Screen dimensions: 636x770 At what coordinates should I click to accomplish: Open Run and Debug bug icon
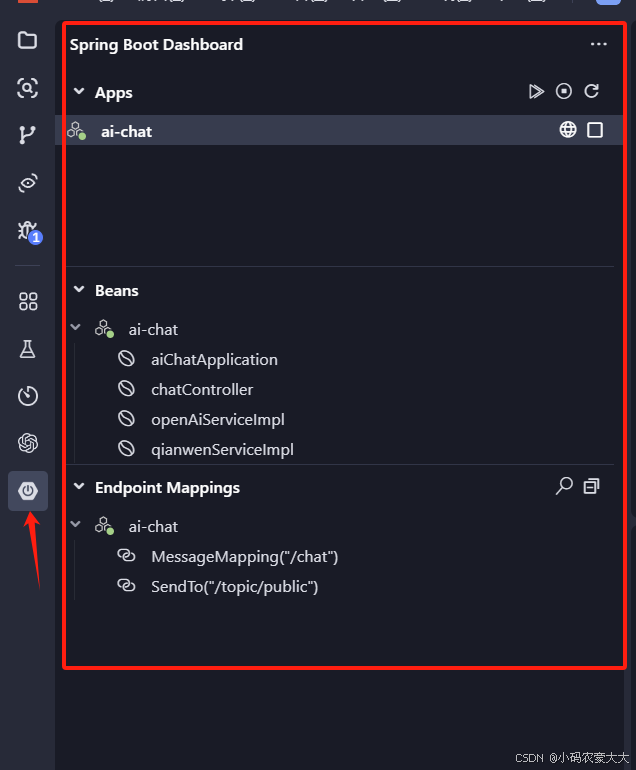(x=28, y=231)
